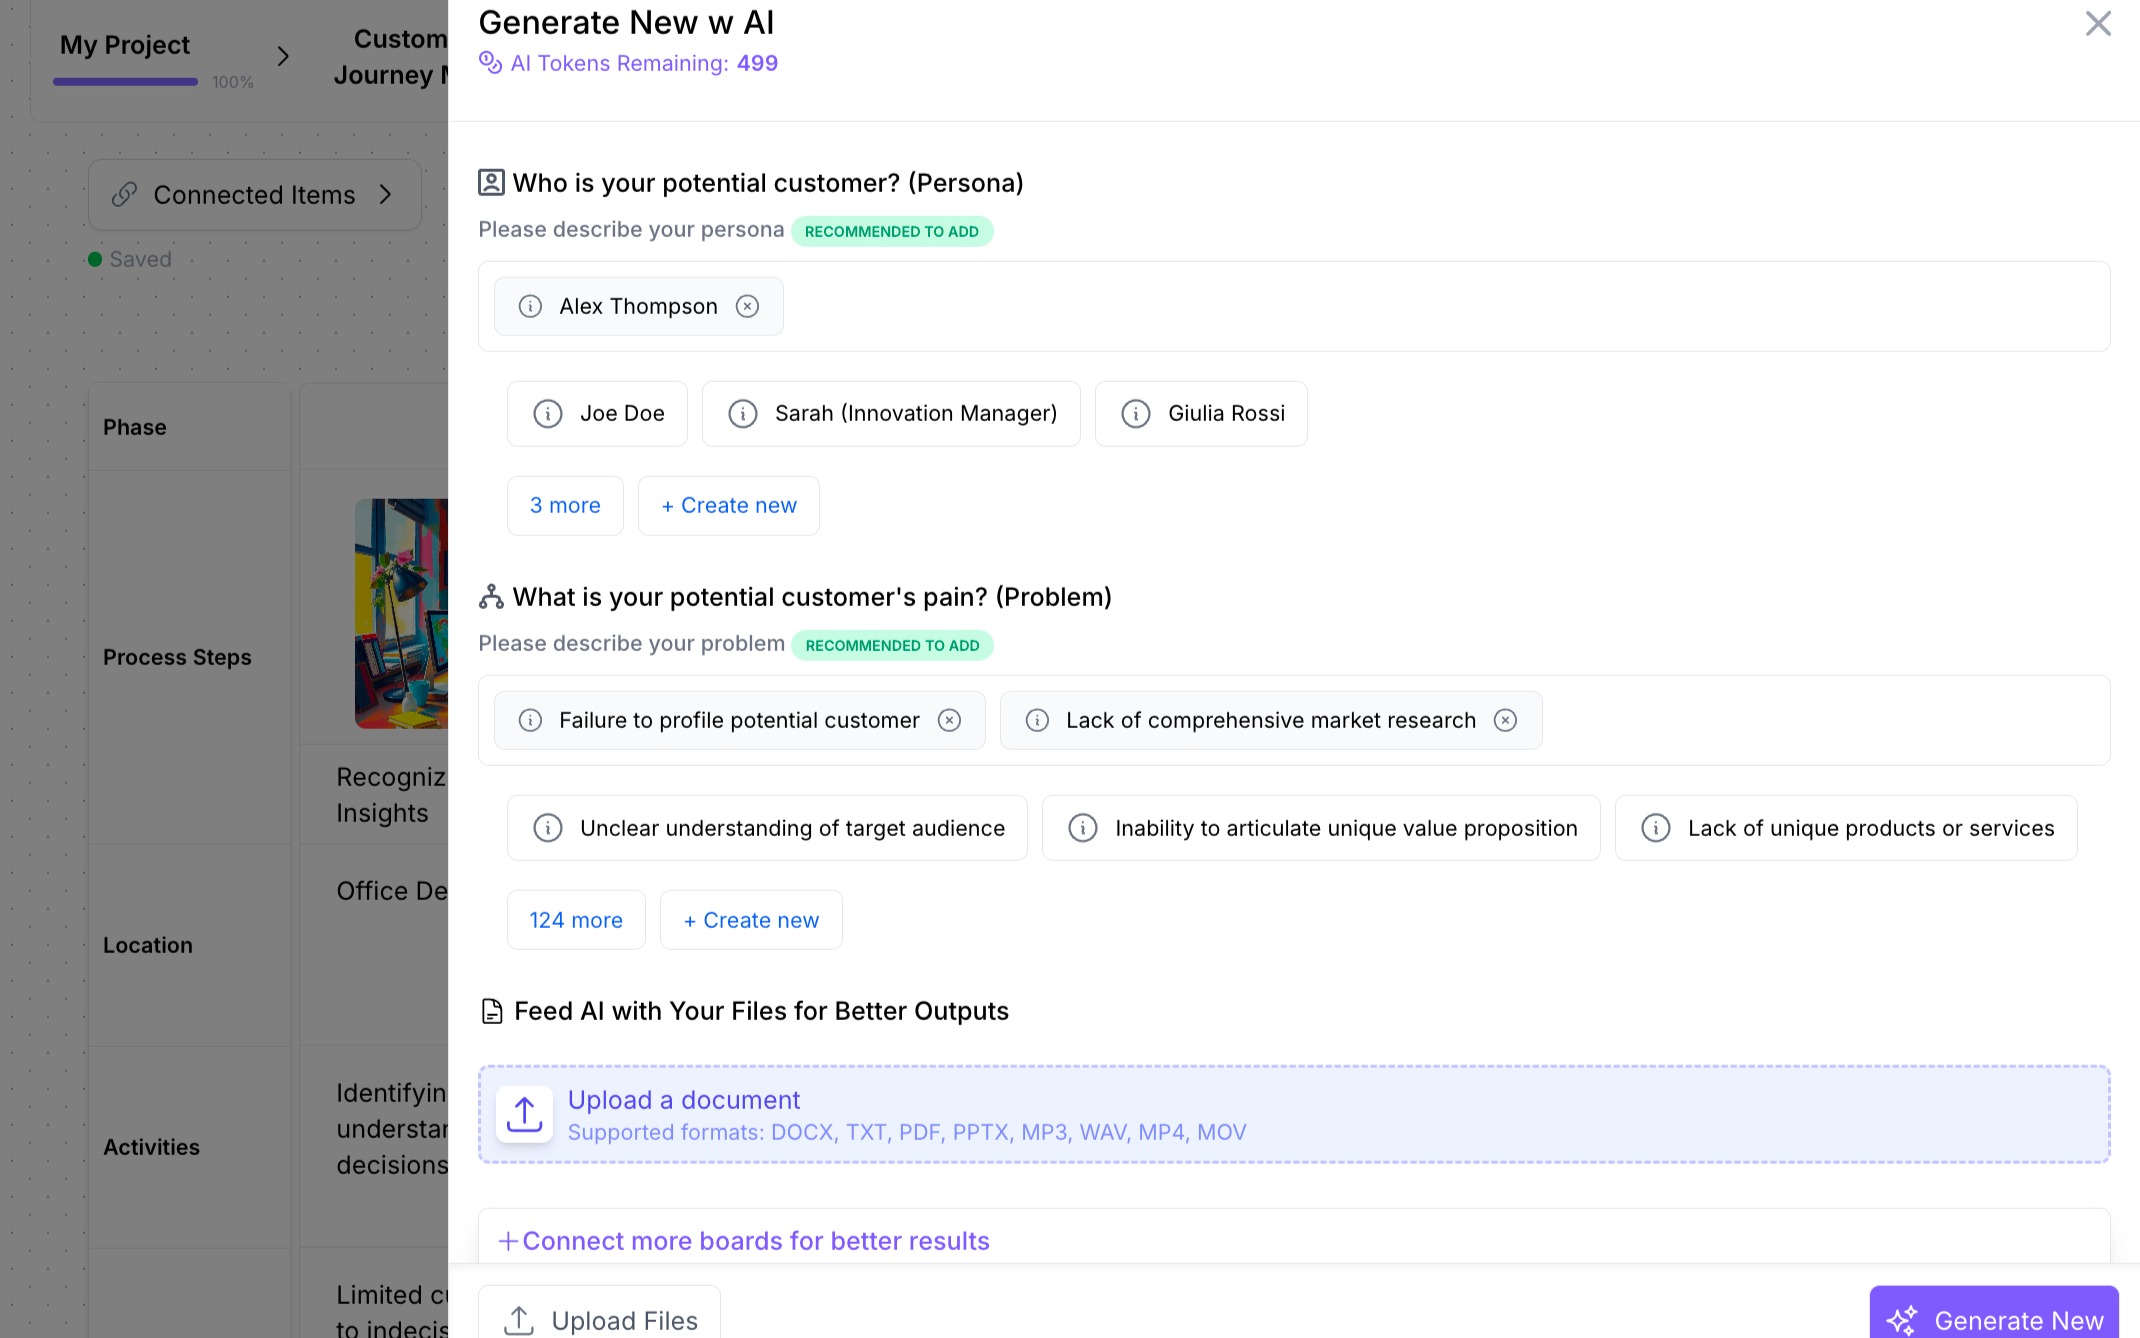Click Generate New button
The image size is (2140, 1338).
[1995, 1319]
